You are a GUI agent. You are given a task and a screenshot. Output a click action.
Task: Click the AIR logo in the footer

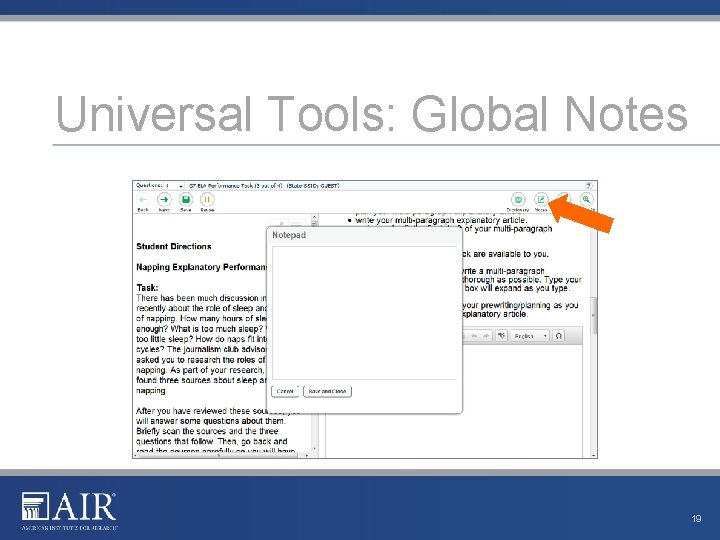click(69, 511)
